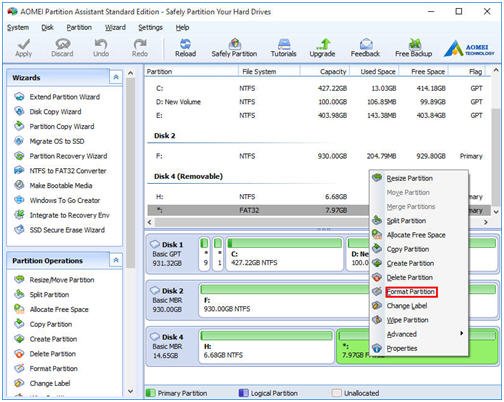504x402 pixels.
Task: Open Tutorials from the toolbar
Action: [x=283, y=48]
